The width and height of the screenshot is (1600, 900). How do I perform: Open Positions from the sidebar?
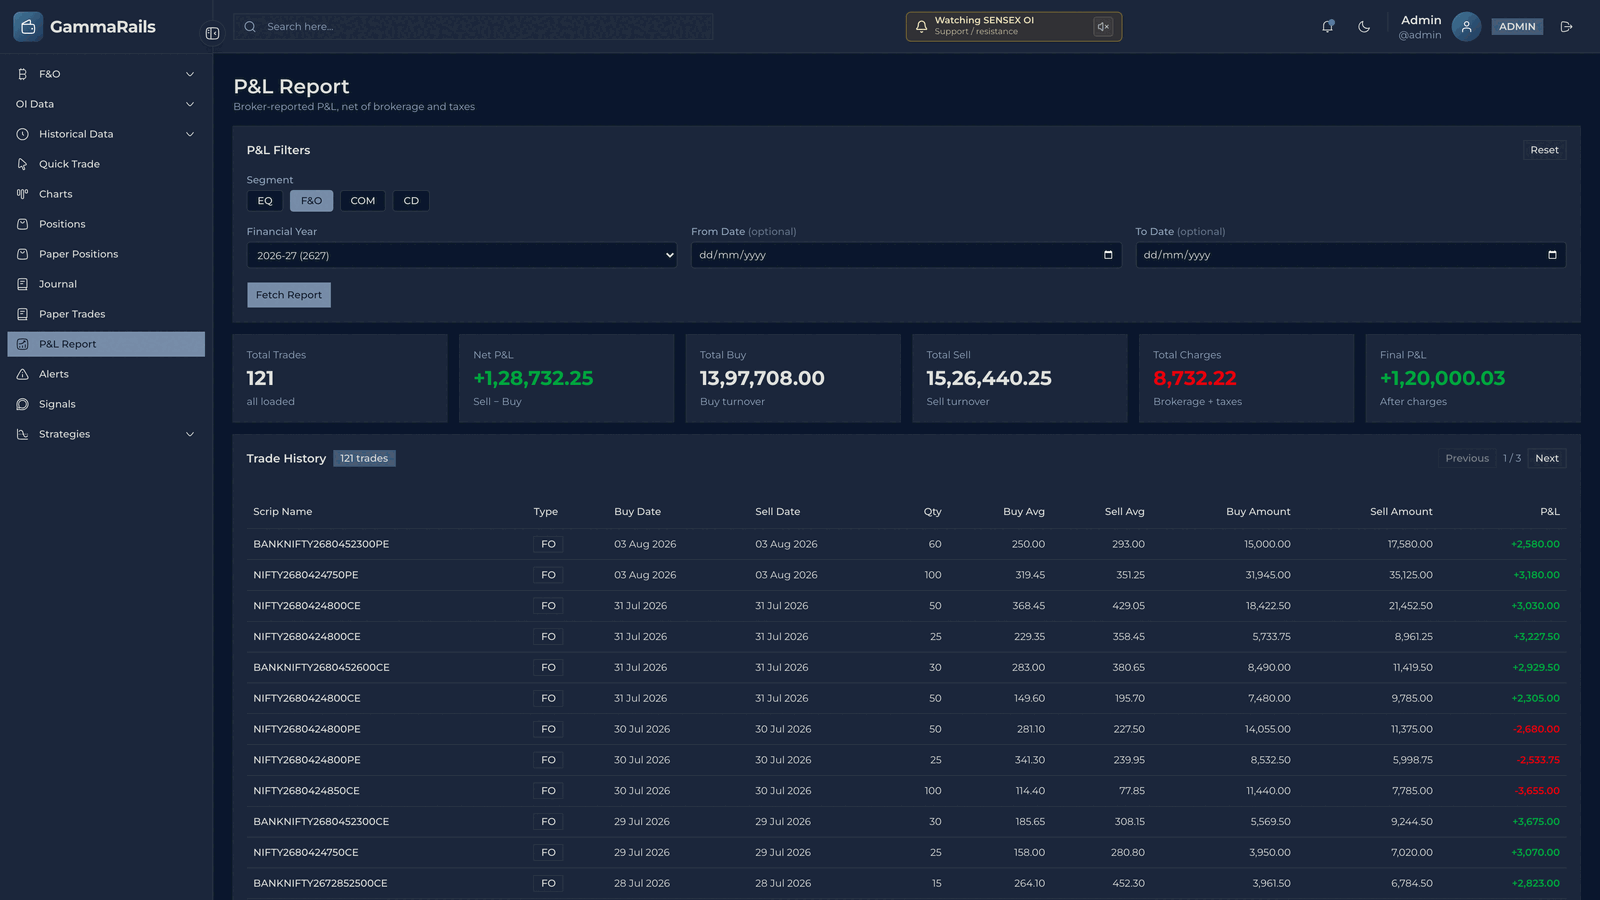click(106, 224)
